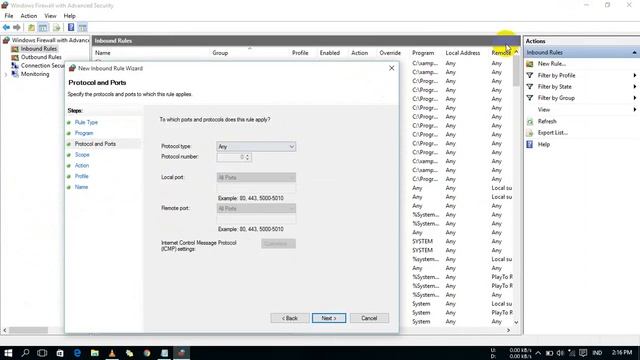Screen dimensions: 640x360
Task: Click Help in the Actions pane
Action: (544, 144)
